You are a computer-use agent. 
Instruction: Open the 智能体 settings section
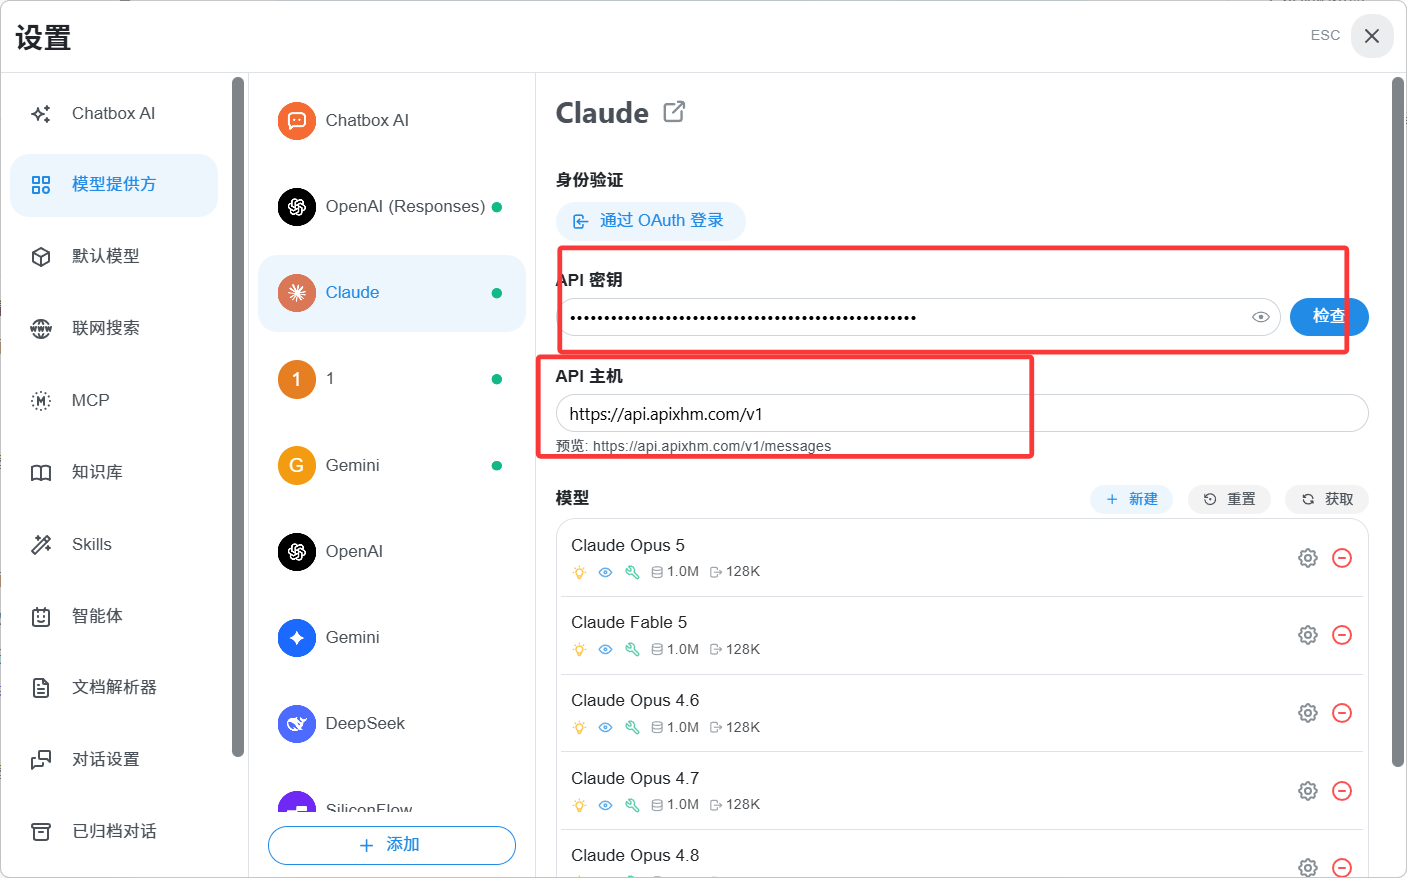tap(114, 617)
